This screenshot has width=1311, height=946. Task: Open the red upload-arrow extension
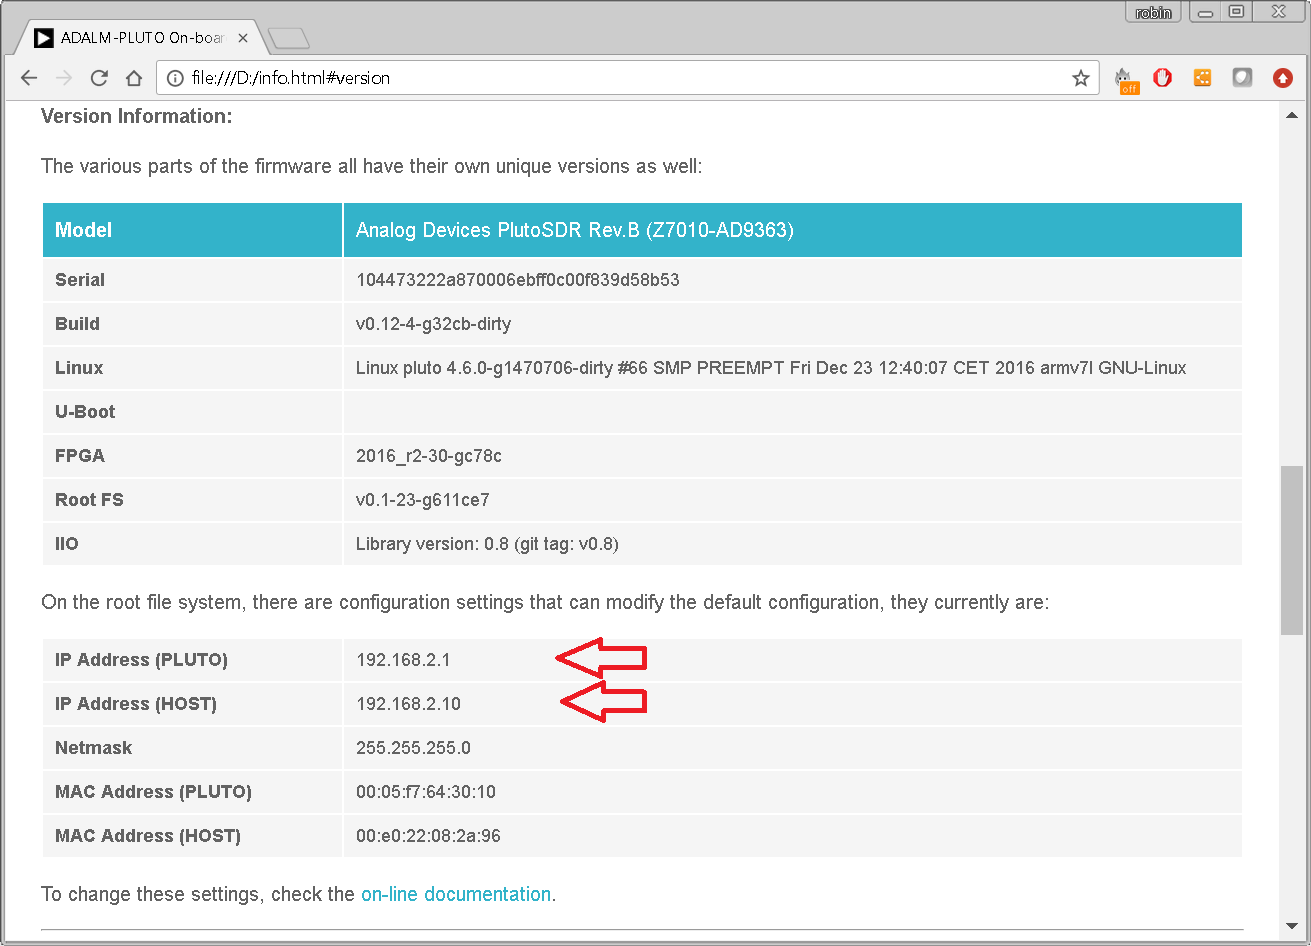point(1282,77)
